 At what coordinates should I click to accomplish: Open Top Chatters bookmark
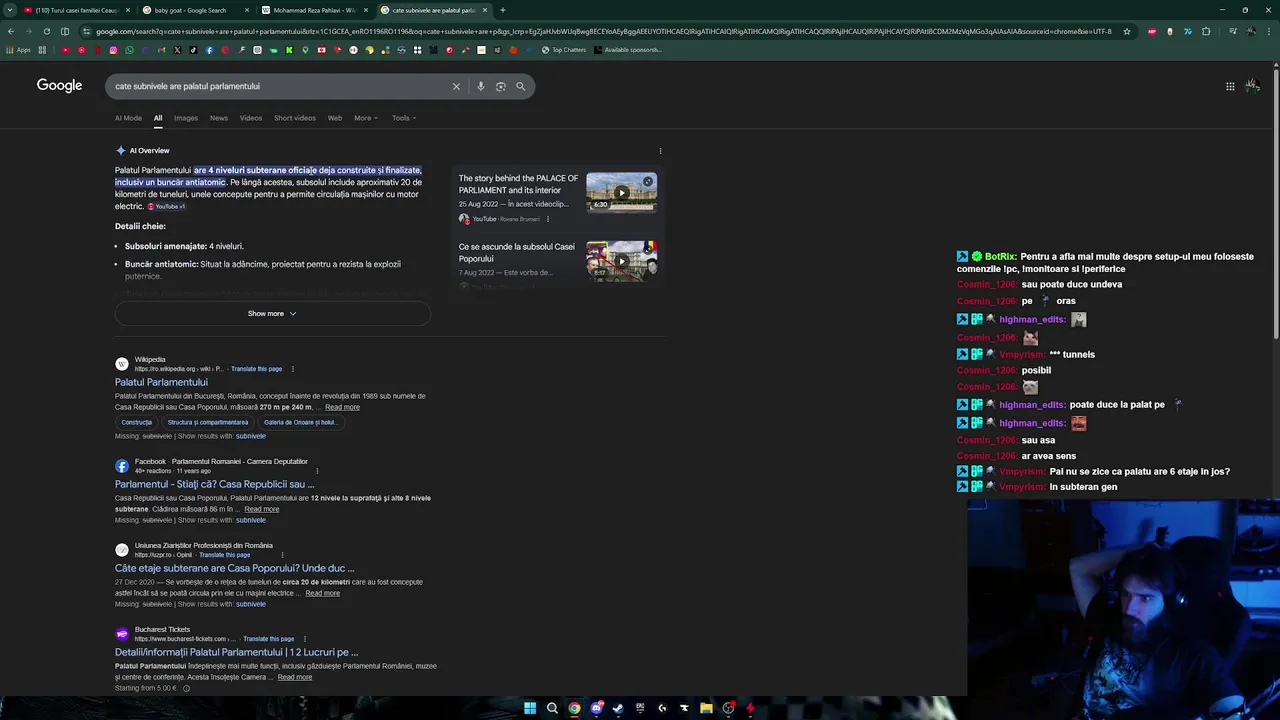click(564, 50)
